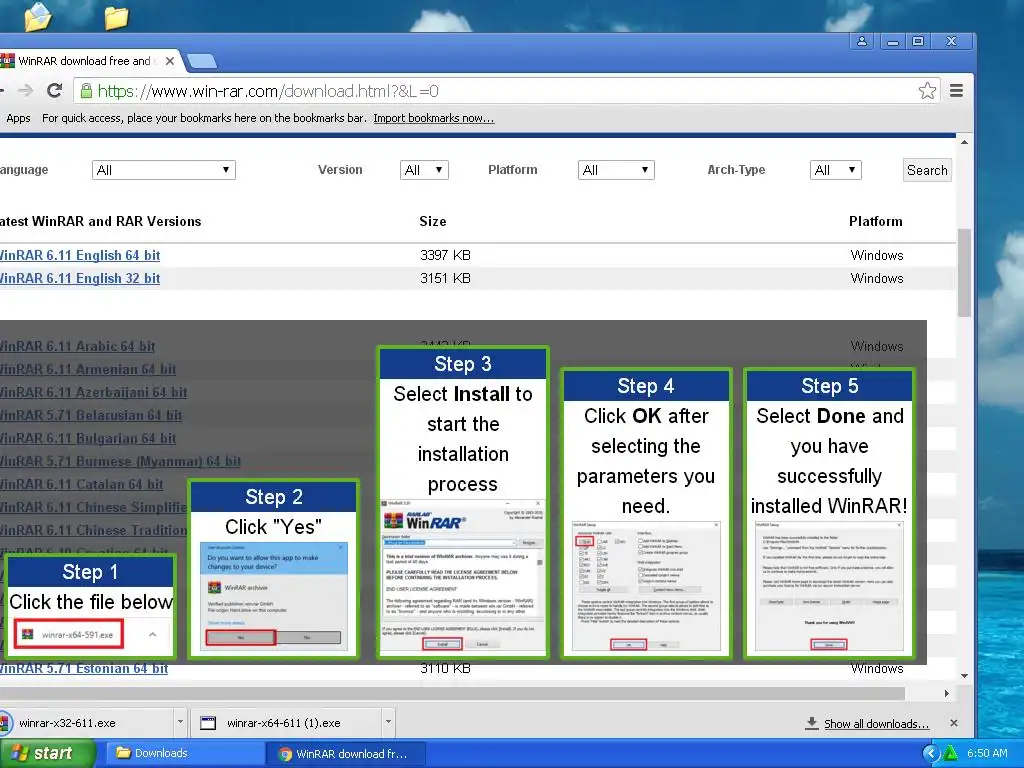Click the page vertical scrollbar thumb
Screen dimensions: 1024x768
point(964,273)
